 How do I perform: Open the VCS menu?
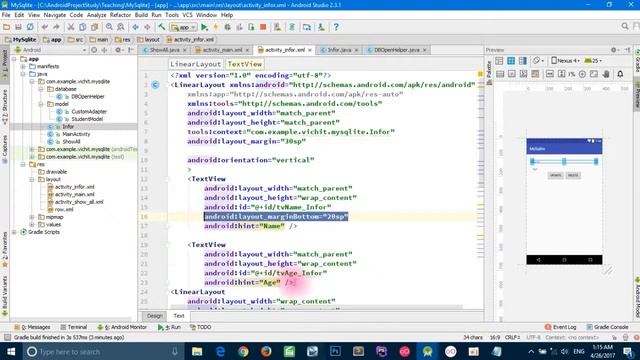click(x=187, y=15)
